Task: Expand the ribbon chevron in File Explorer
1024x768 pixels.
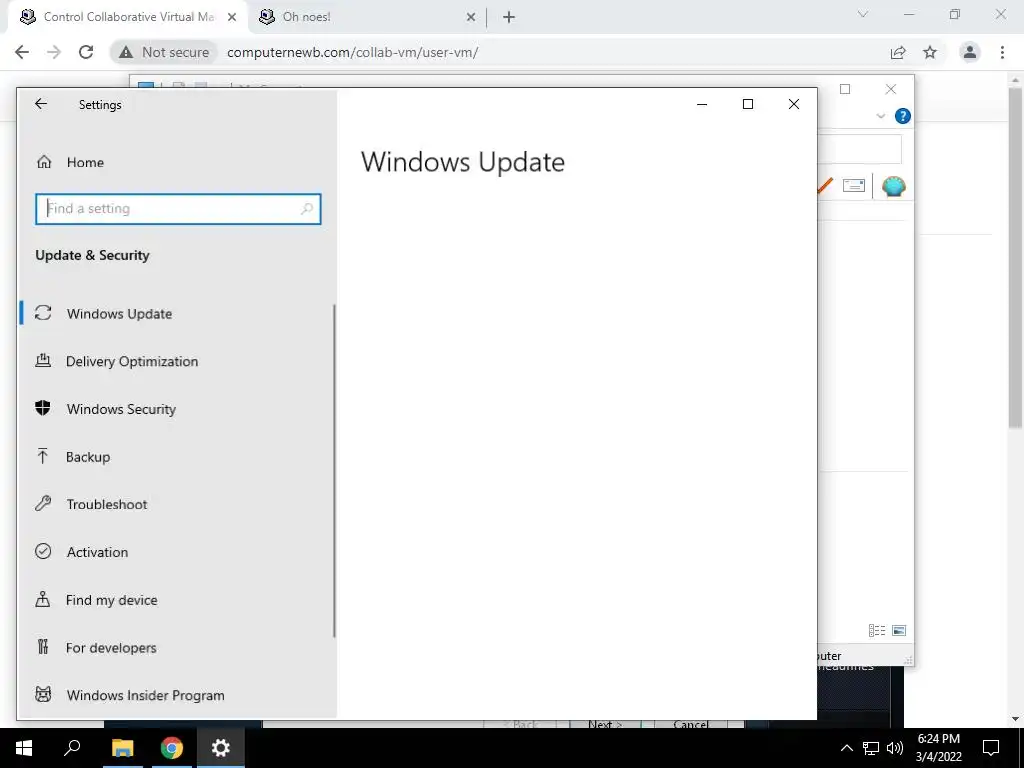Action: tap(880, 116)
